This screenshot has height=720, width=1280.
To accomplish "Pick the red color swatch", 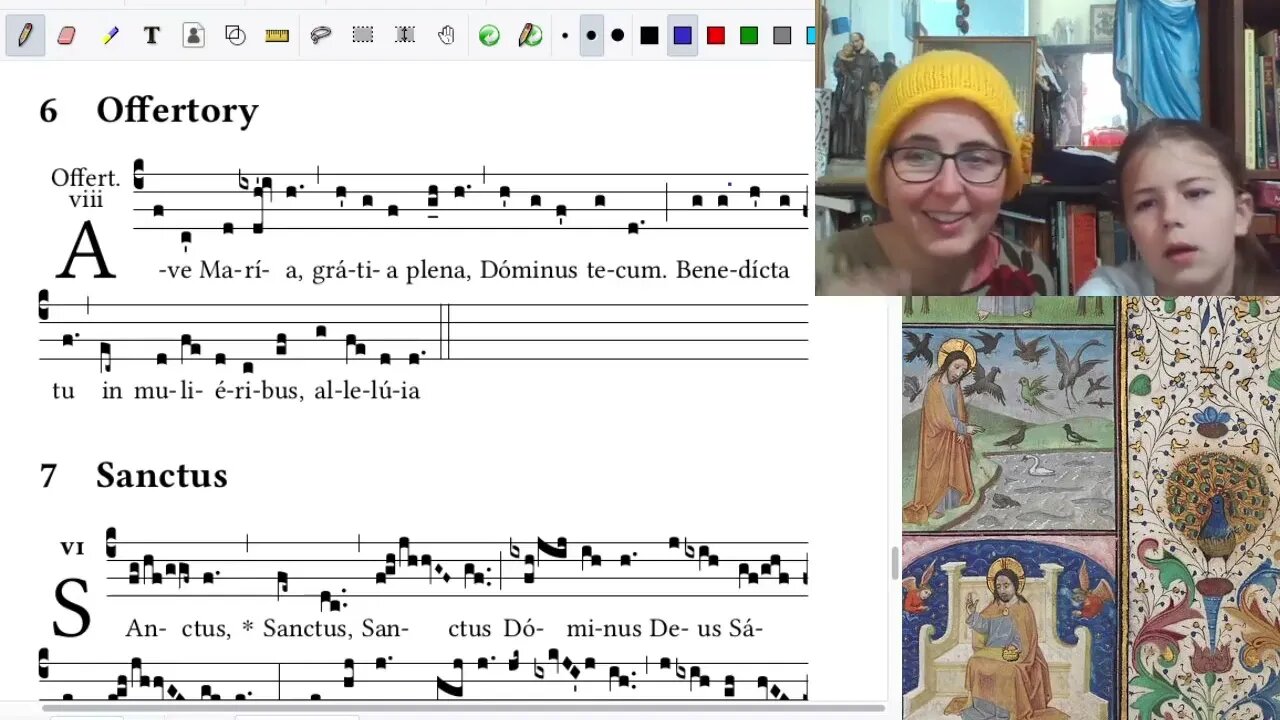I will point(716,36).
